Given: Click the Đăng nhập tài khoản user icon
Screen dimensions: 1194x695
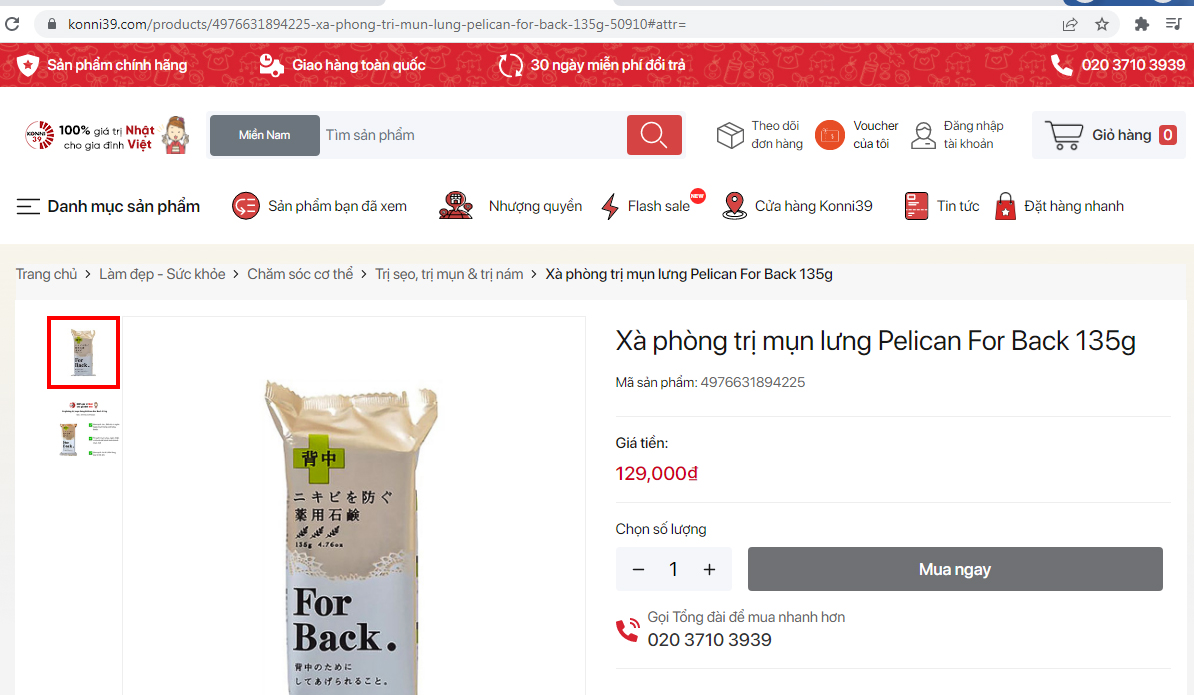Looking at the screenshot, I should [923, 135].
